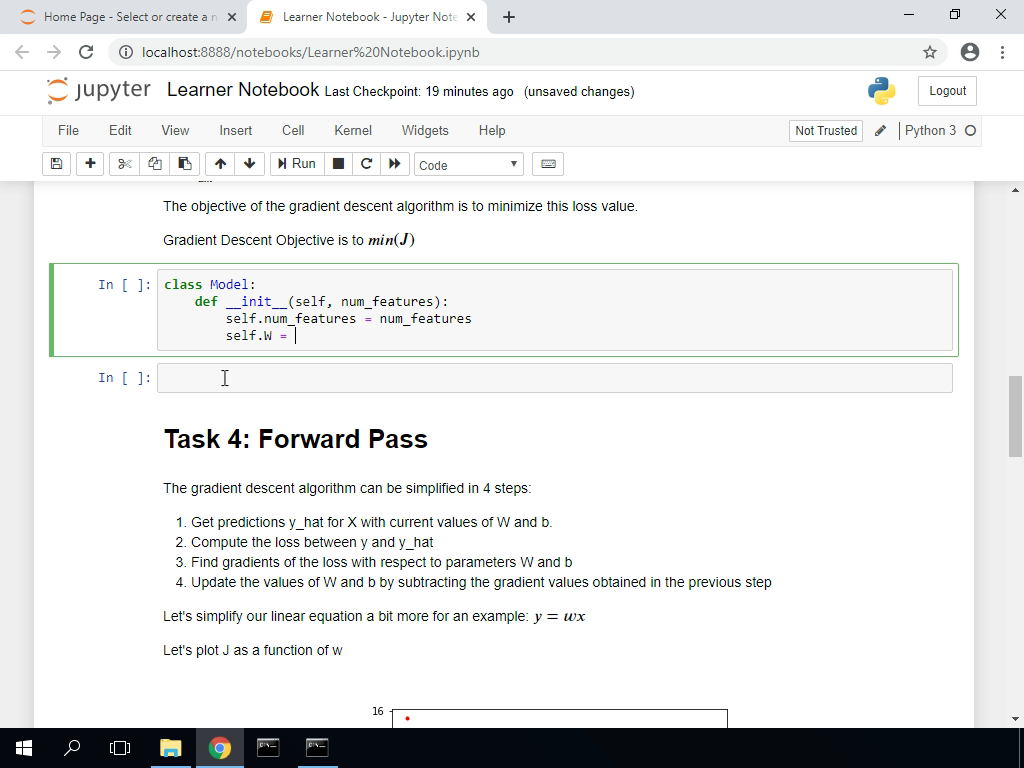Paste cells below icon
Image resolution: width=1024 pixels, height=768 pixels.
tap(185, 164)
